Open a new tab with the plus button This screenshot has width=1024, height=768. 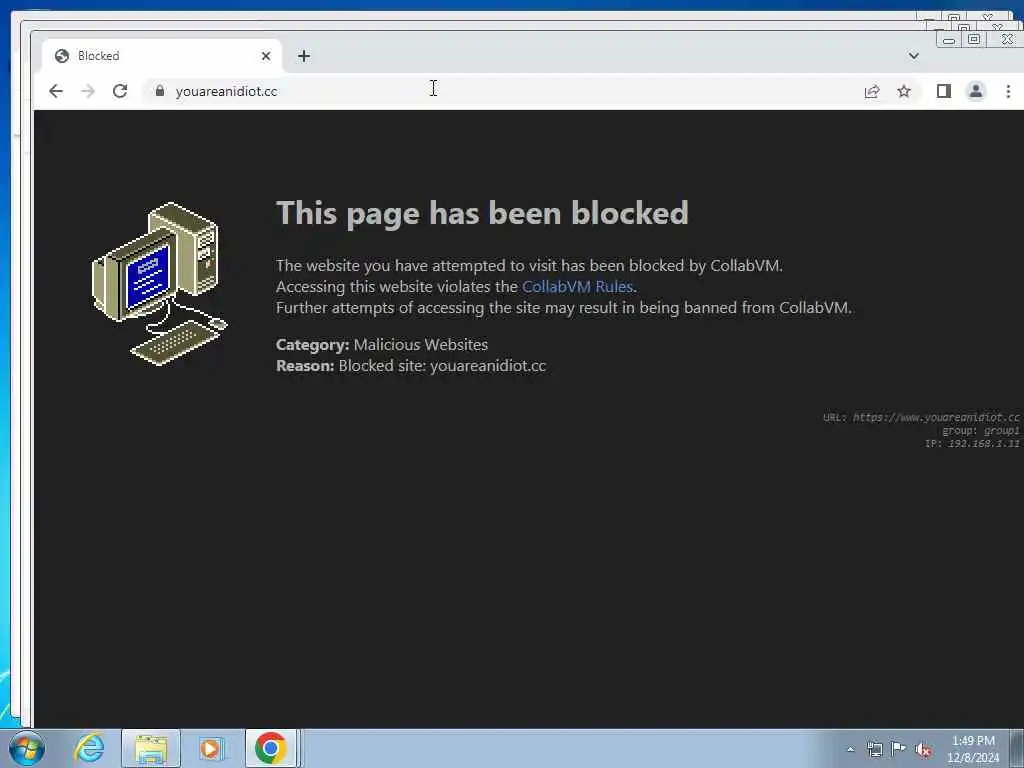pyautogui.click(x=304, y=56)
